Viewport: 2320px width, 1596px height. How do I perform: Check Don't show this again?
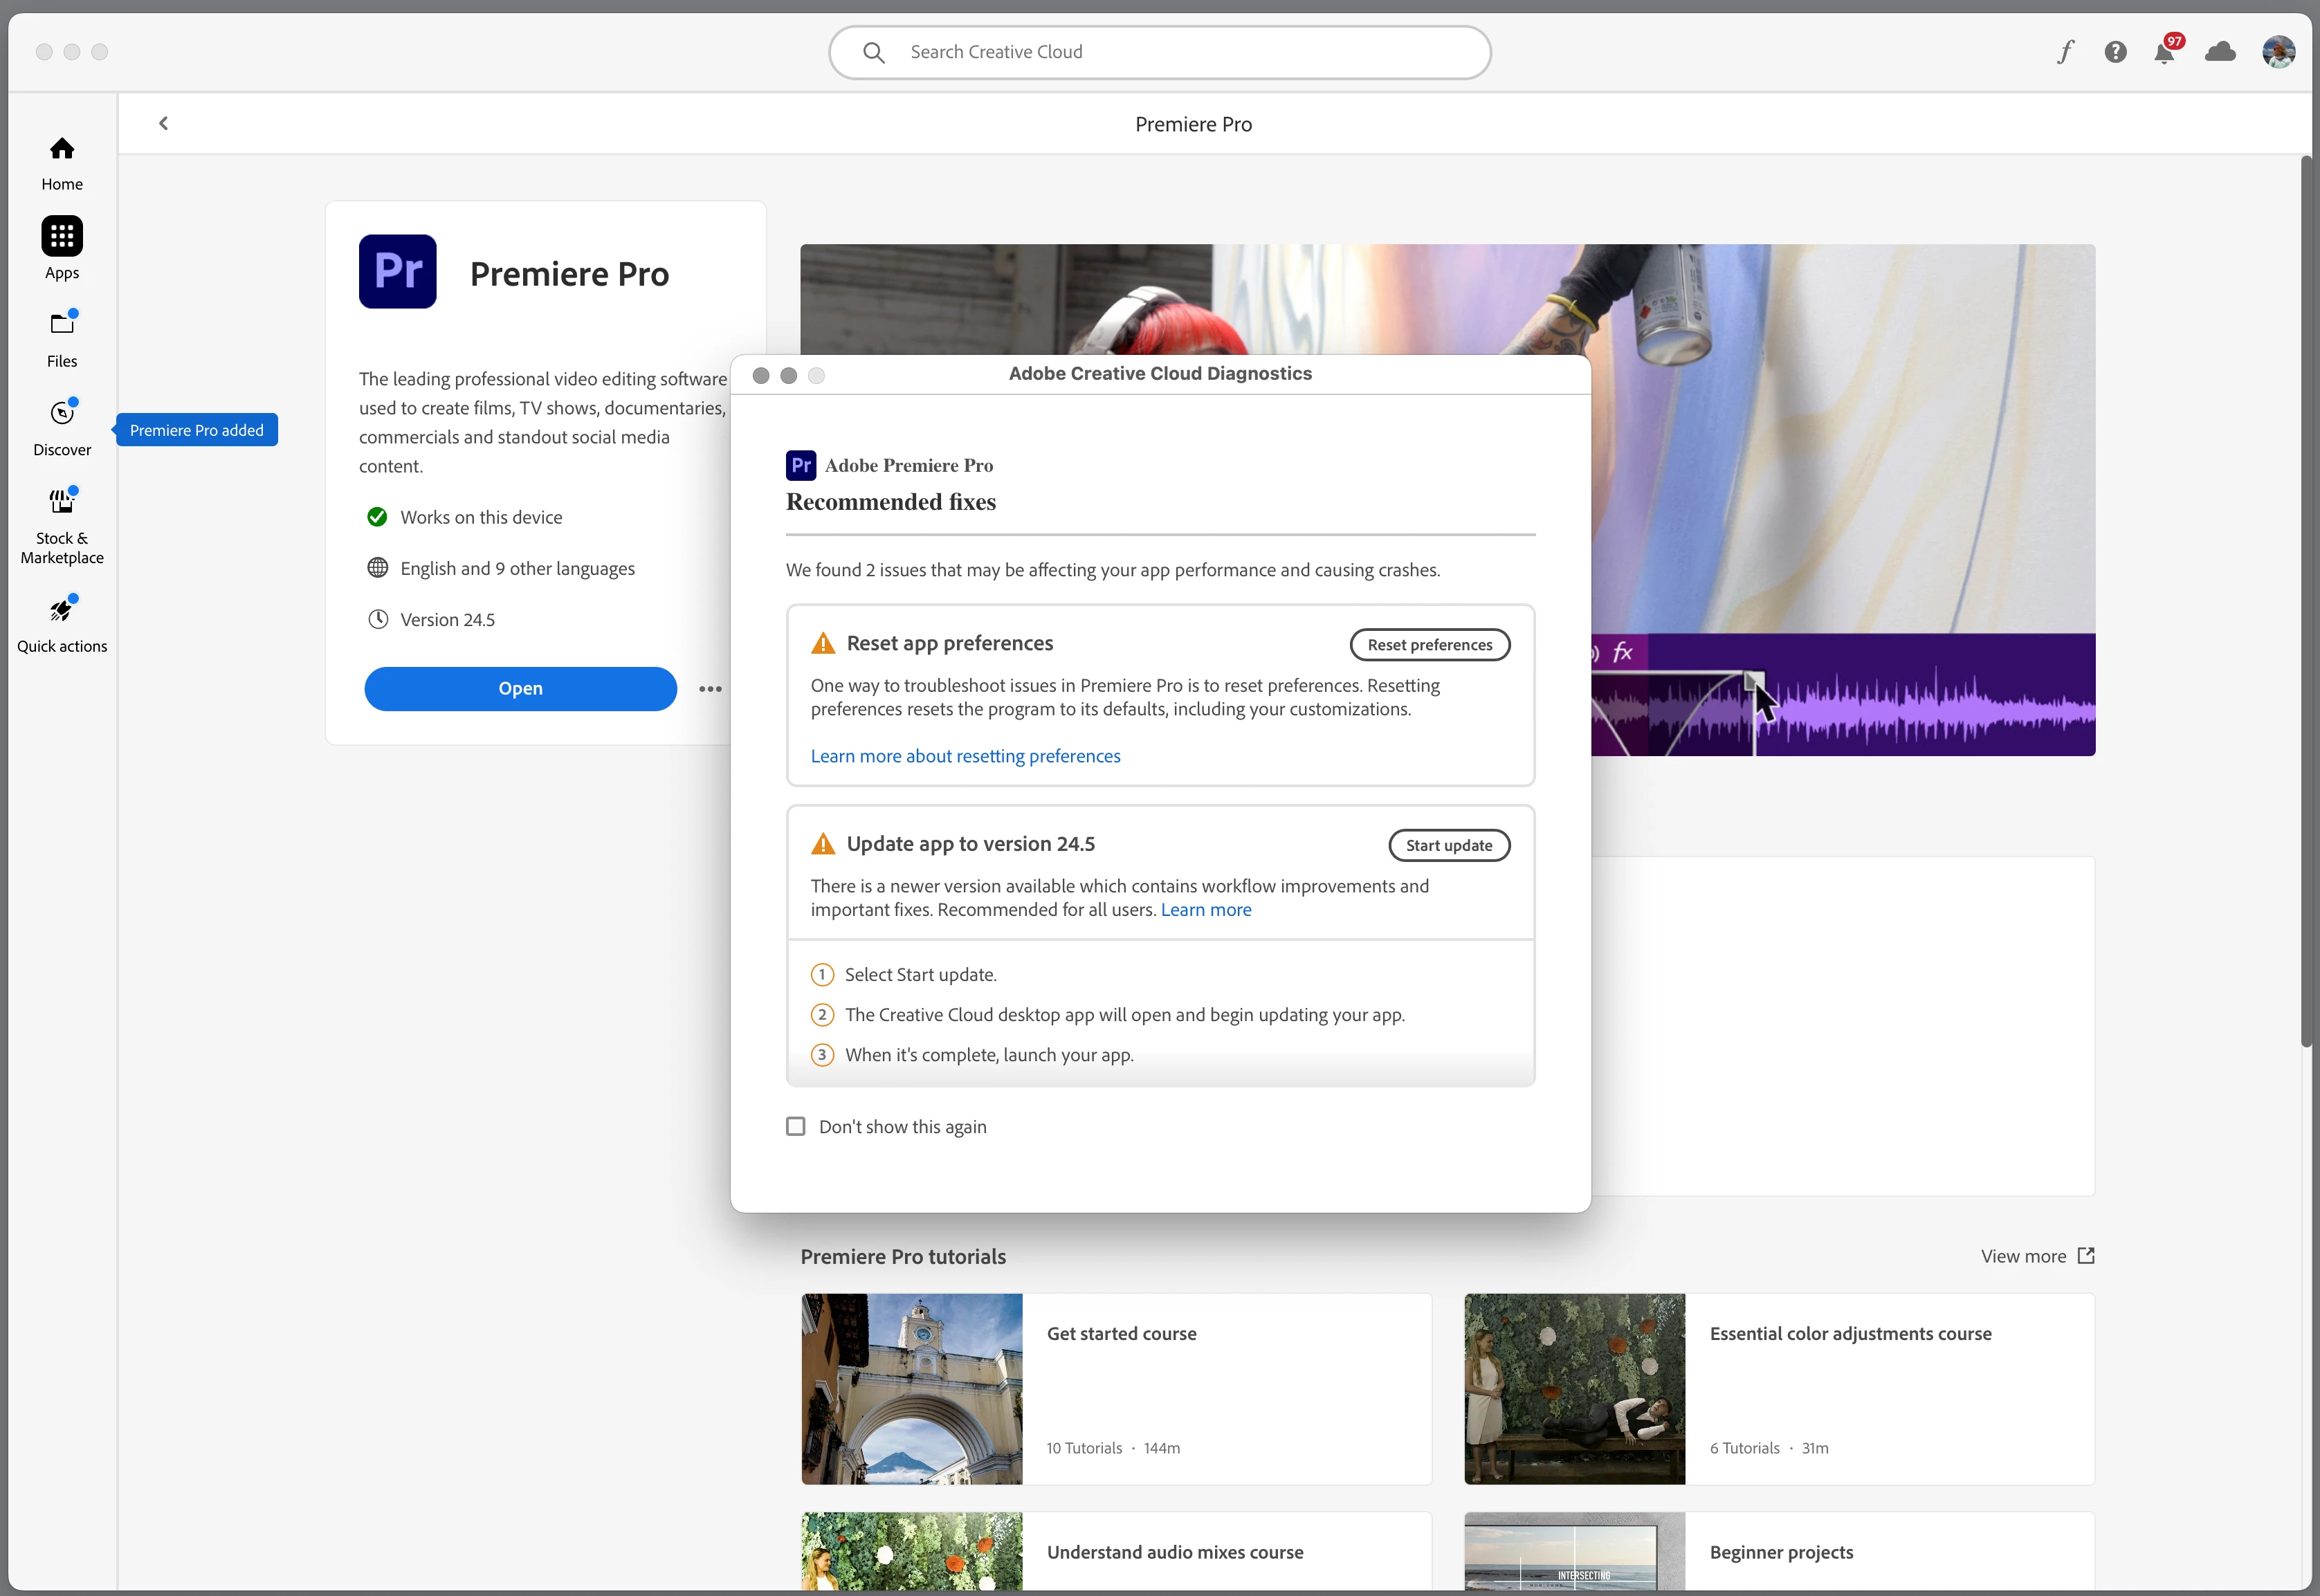pos(796,1127)
